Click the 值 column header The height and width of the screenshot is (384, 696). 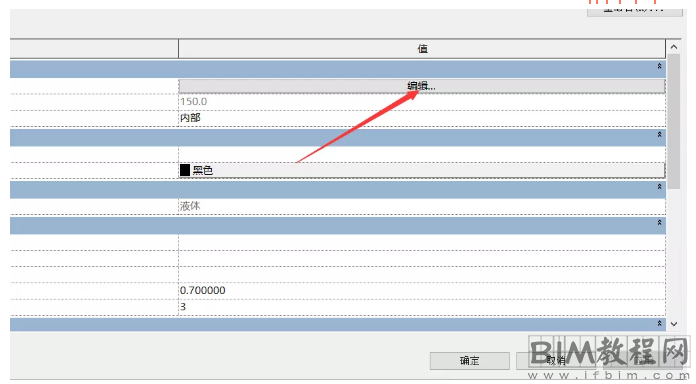(422, 49)
